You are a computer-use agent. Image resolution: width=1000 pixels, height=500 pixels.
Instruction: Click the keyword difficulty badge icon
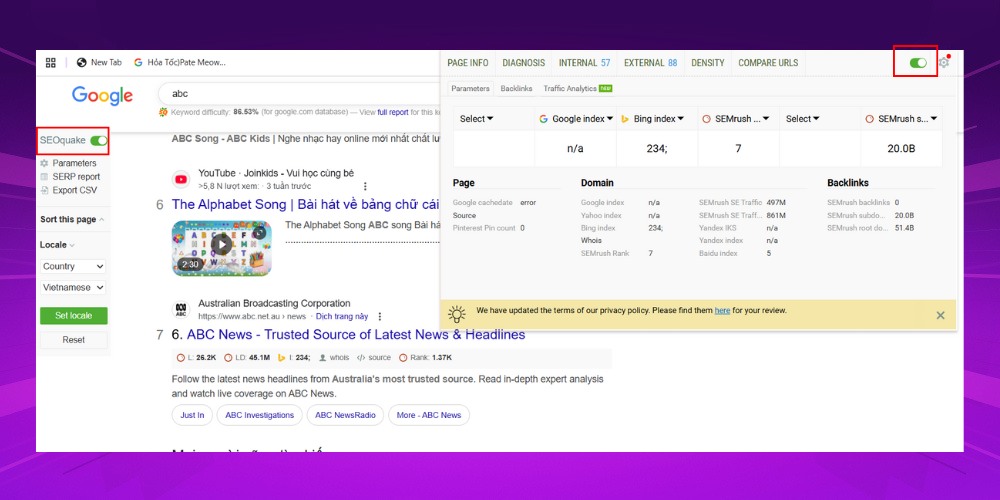(164, 112)
